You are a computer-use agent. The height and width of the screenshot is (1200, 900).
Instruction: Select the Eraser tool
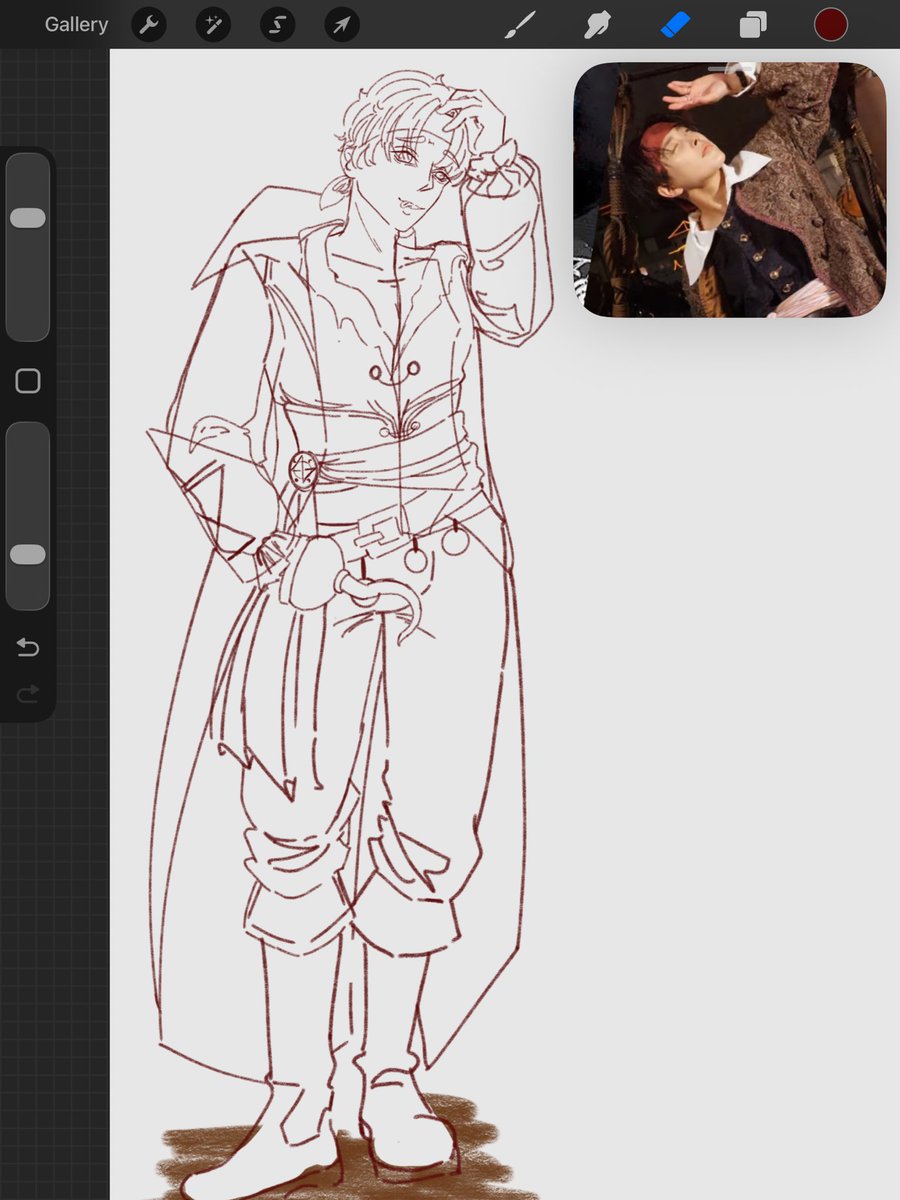pyautogui.click(x=676, y=24)
